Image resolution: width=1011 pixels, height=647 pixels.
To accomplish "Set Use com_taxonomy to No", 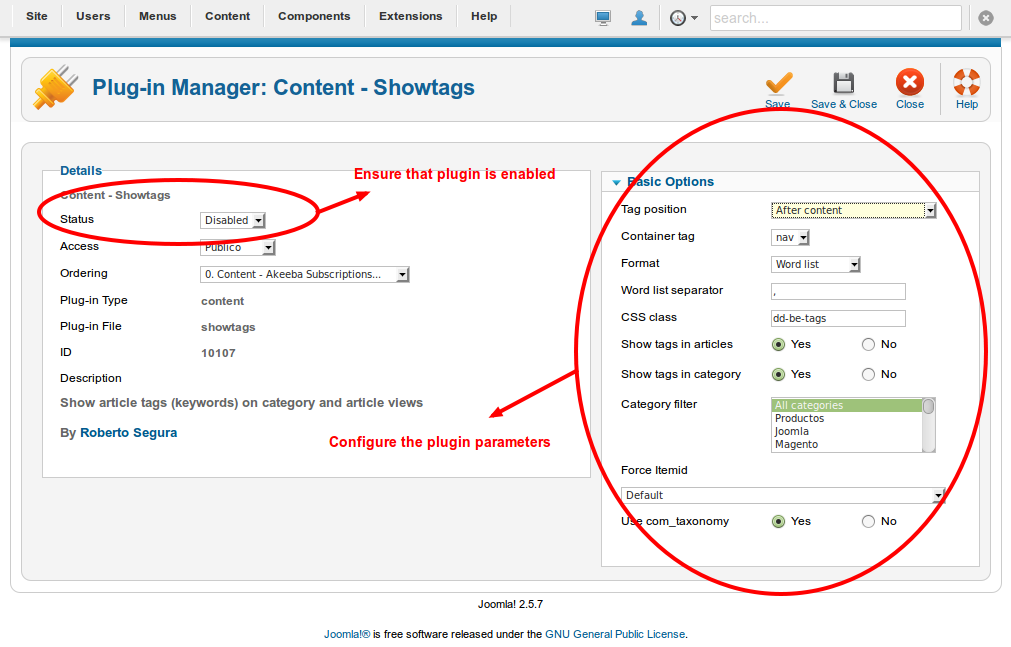I will pyautogui.click(x=868, y=521).
